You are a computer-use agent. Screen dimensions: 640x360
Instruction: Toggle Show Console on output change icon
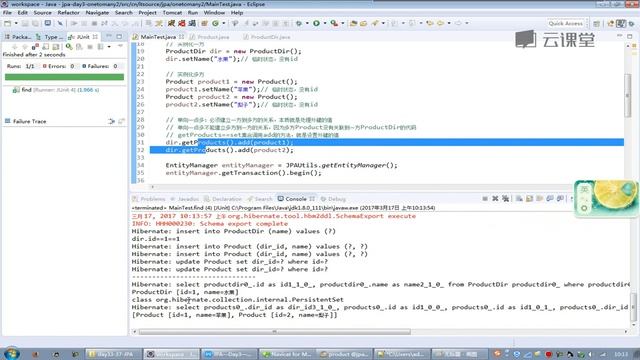550,199
